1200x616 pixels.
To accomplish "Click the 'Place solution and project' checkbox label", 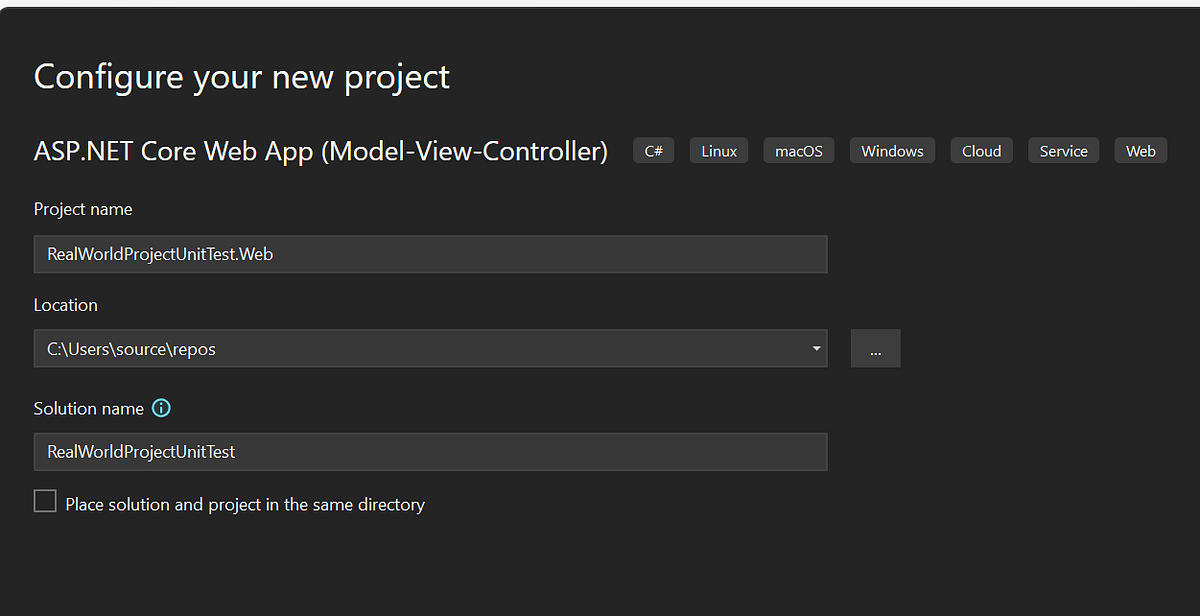I will point(245,505).
